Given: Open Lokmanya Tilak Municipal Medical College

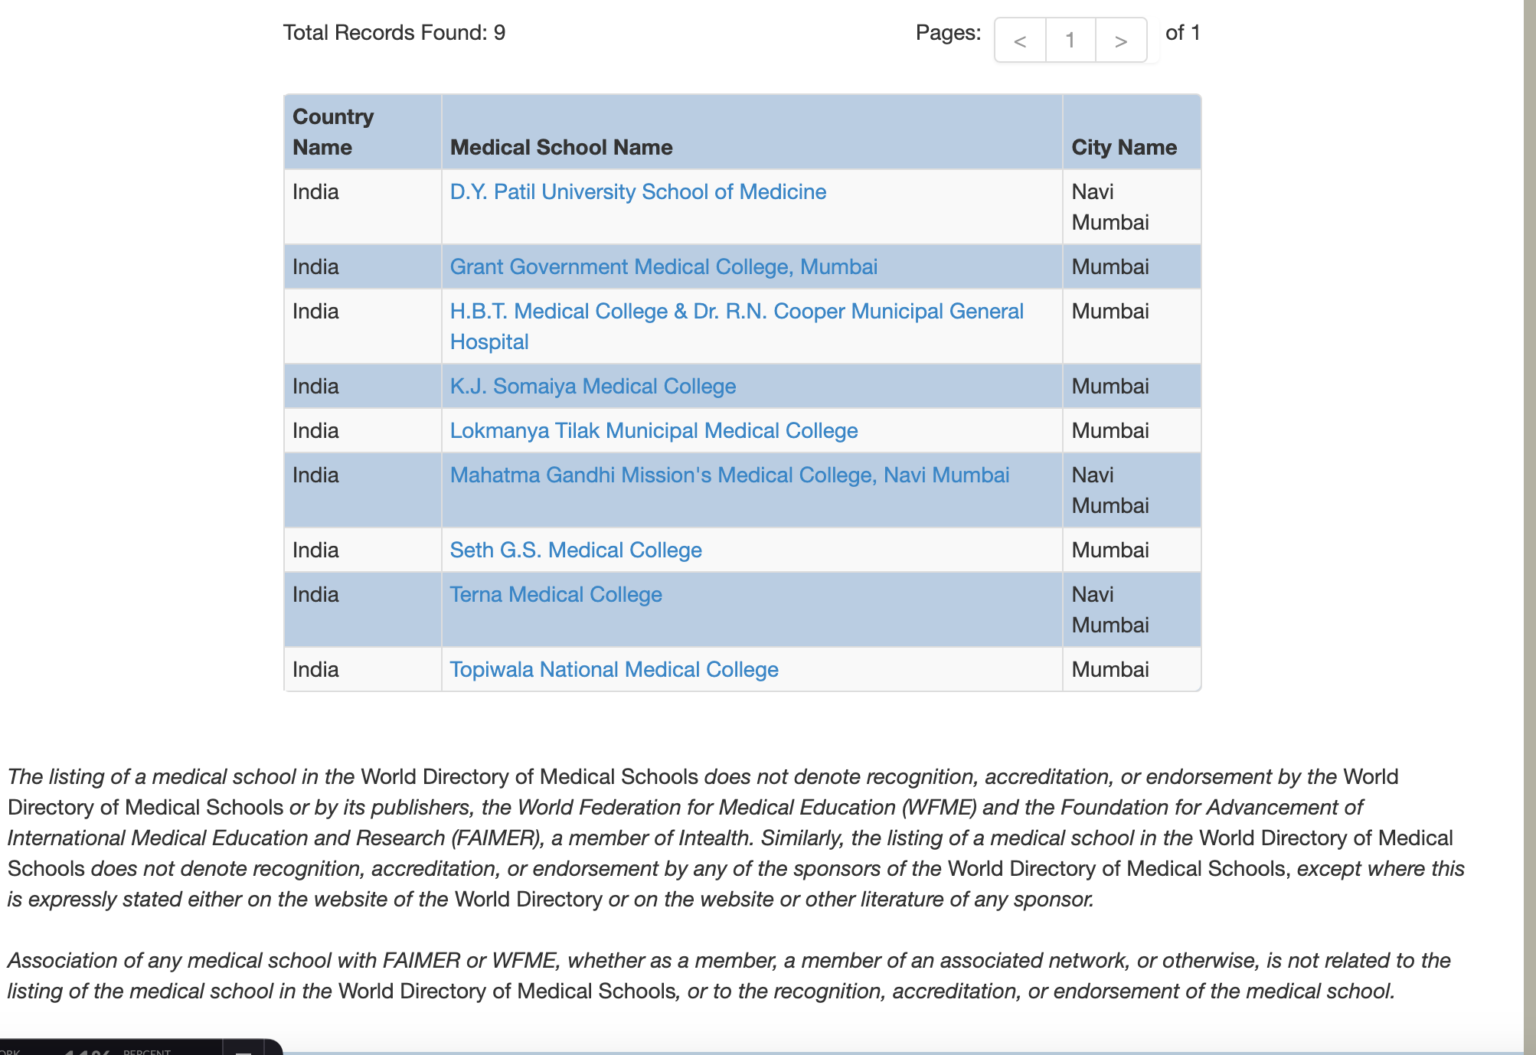Looking at the screenshot, I should pos(653,430).
